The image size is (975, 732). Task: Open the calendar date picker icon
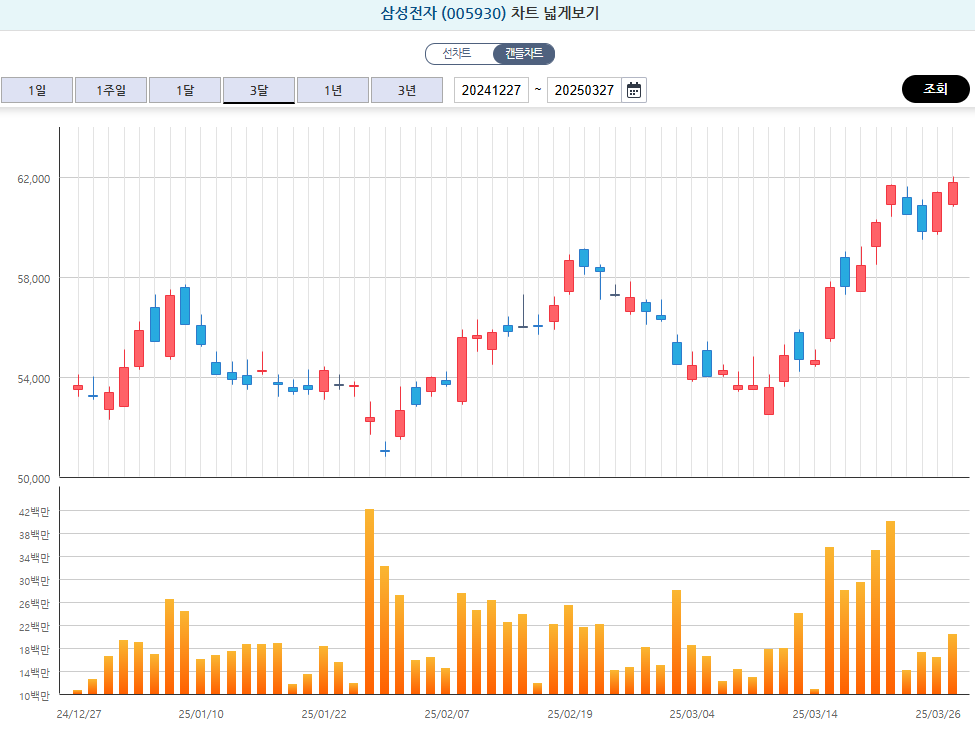tap(634, 90)
